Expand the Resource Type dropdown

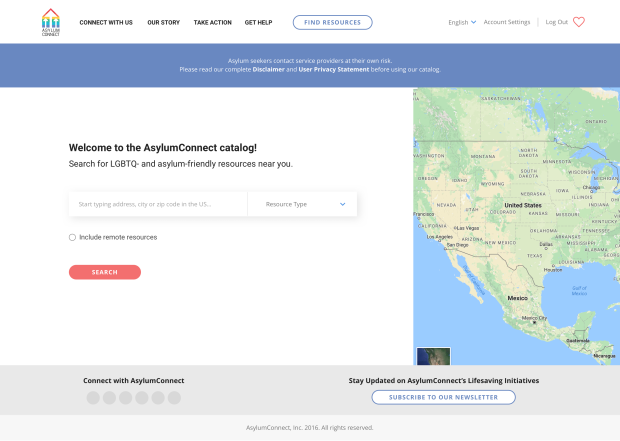click(x=302, y=204)
